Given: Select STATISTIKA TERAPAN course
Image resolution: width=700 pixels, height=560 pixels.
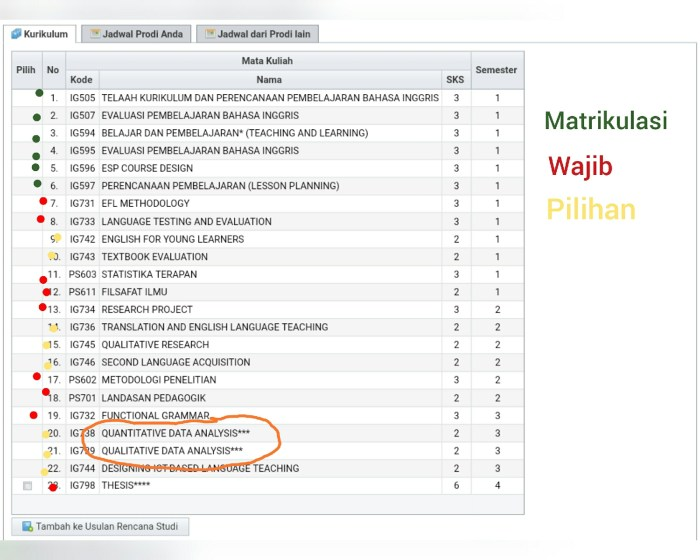Looking at the screenshot, I should pyautogui.click(x=149, y=274).
